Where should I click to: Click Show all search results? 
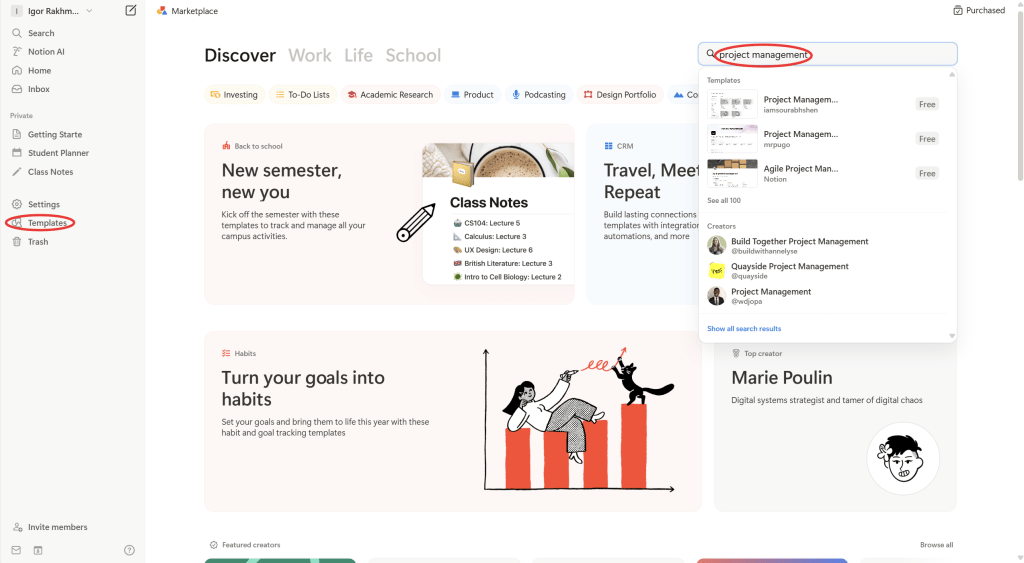pyautogui.click(x=744, y=329)
